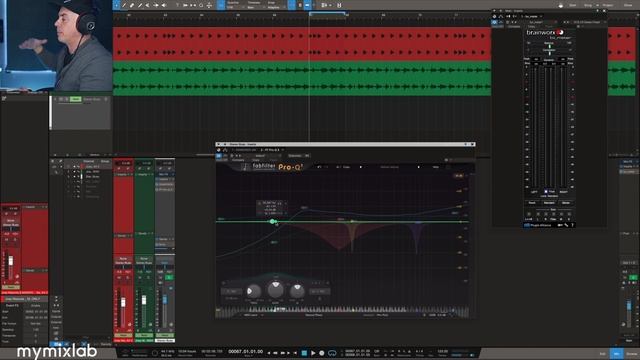Select the purple band node in Pro-Q 3
The width and height of the screenshot is (640, 360).
(x=418, y=222)
